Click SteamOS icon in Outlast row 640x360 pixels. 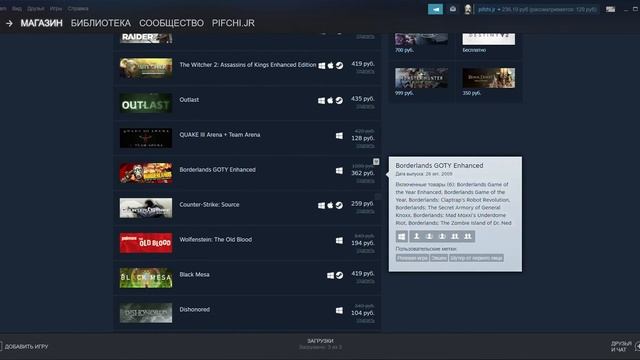(339, 100)
